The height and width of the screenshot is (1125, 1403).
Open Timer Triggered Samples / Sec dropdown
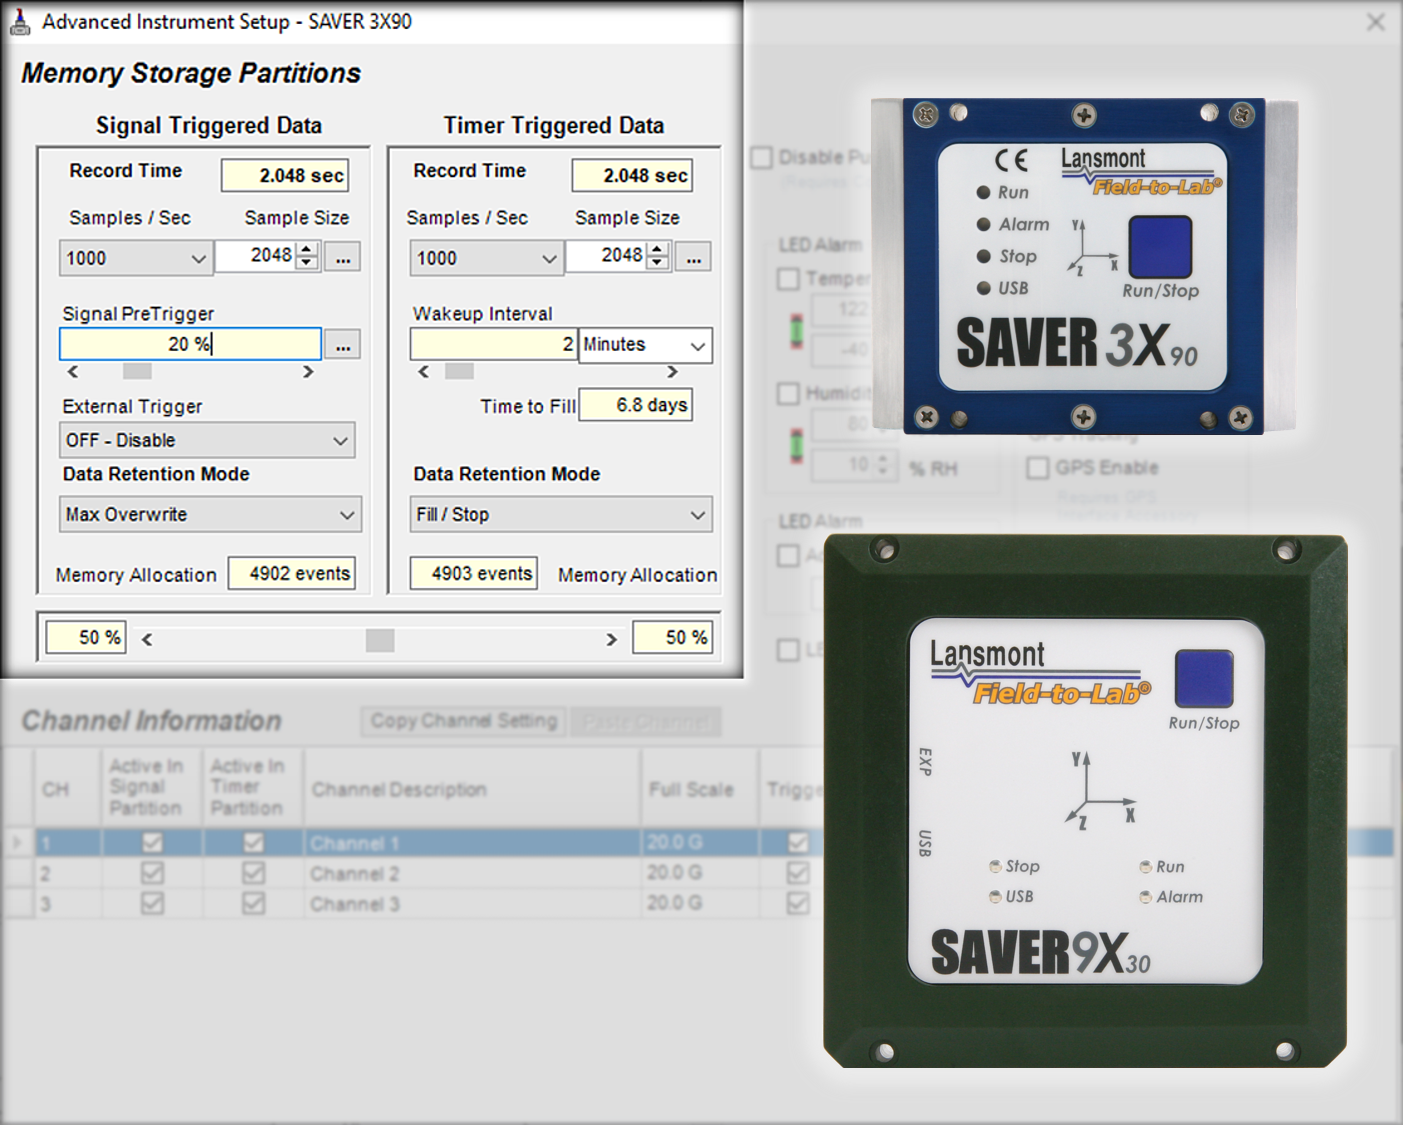pos(486,258)
